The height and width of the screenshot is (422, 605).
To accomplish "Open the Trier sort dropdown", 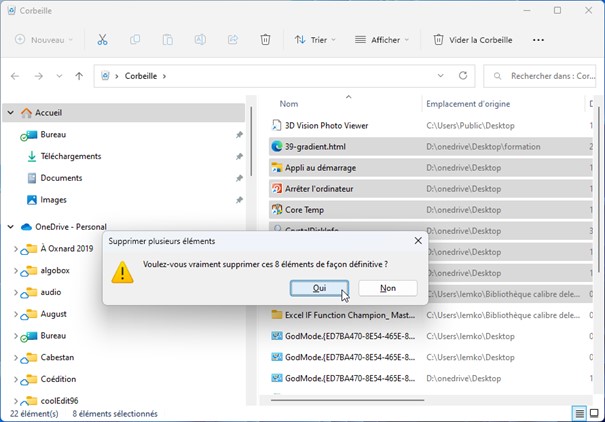I will (314, 40).
